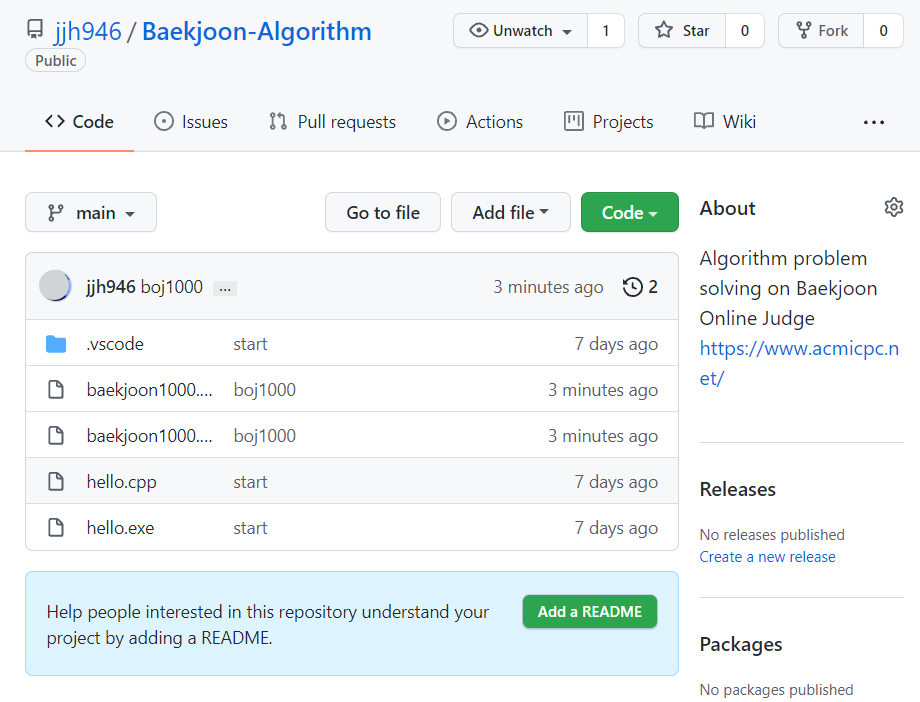Star this repository
Screen dimensions: 920x702
[682, 31]
